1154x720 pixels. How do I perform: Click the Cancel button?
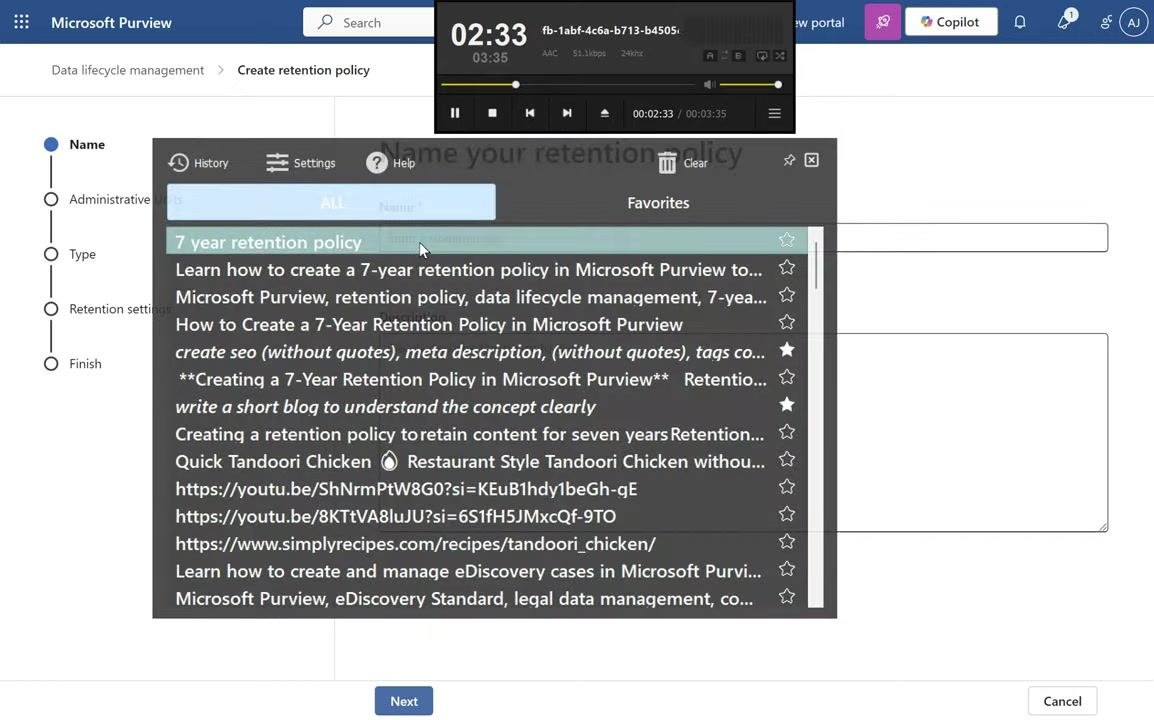pyautogui.click(x=1062, y=702)
